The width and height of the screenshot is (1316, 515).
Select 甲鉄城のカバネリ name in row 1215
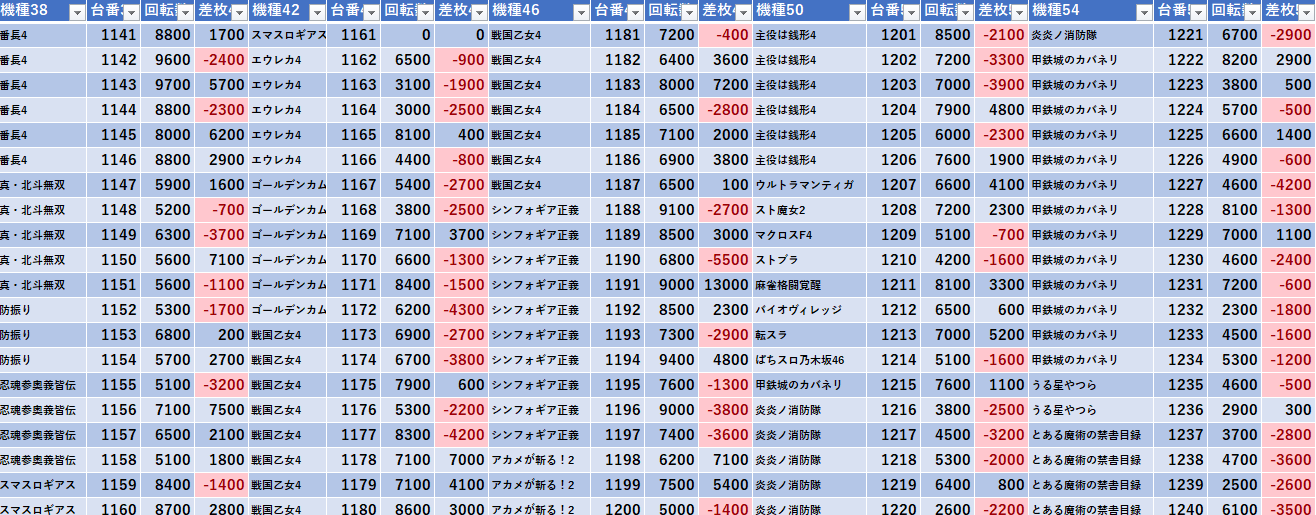click(x=810, y=385)
